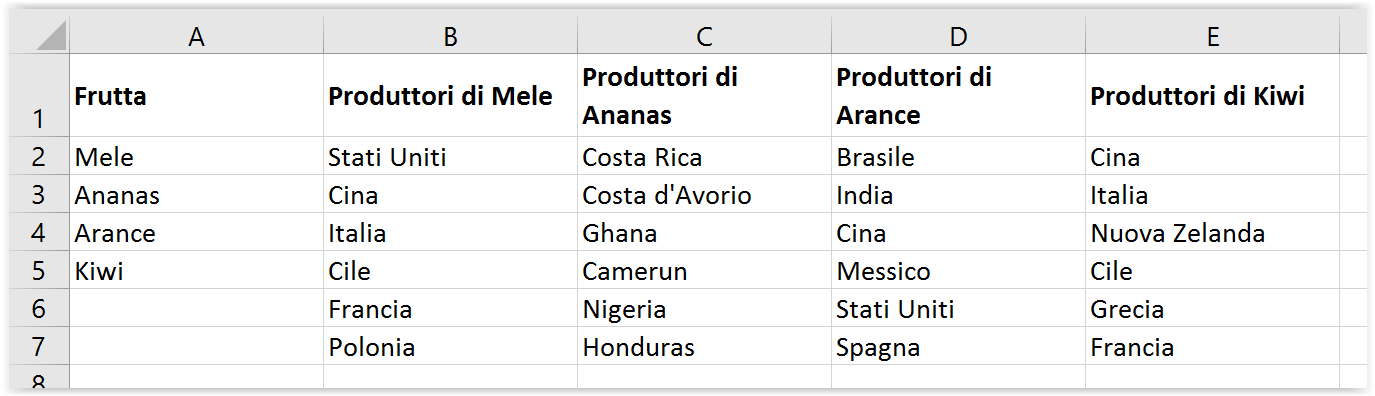This screenshot has height=396, width=1375.
Task: Select column E header
Action: 1212,36
